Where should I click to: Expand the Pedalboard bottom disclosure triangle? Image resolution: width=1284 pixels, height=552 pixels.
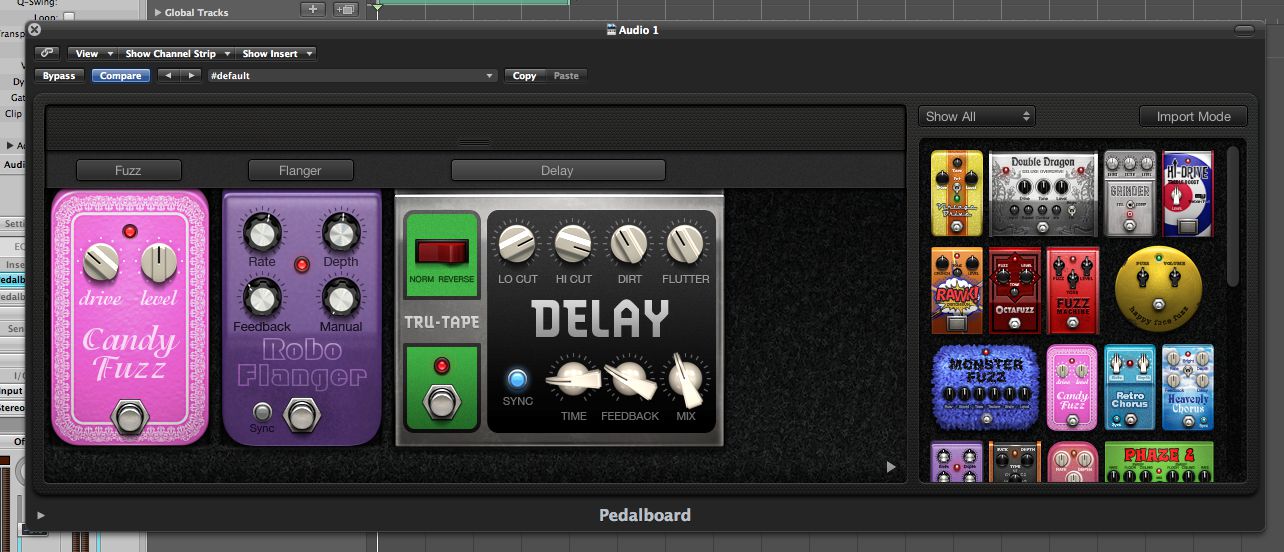pos(41,515)
